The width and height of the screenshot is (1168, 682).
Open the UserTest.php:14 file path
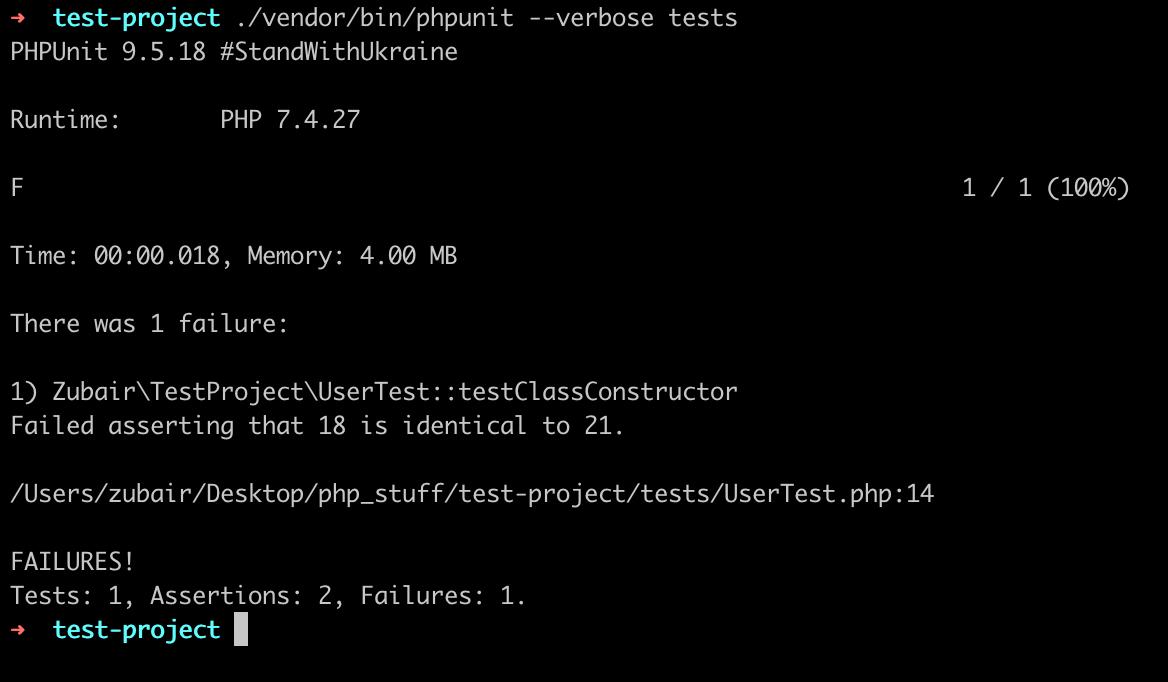point(472,494)
